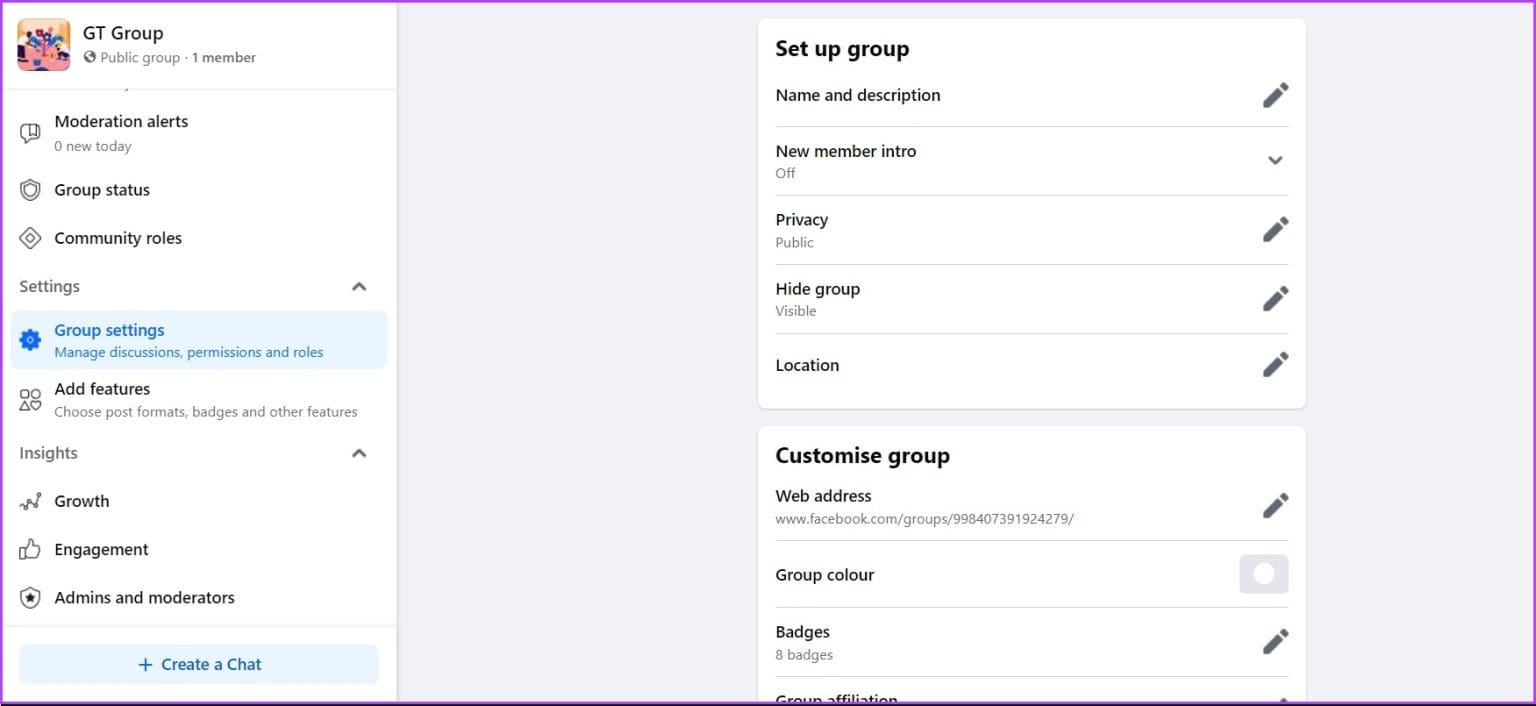Edit Name and description with the pencil icon
Screen dimensions: 1536x706
[x=1276, y=94]
